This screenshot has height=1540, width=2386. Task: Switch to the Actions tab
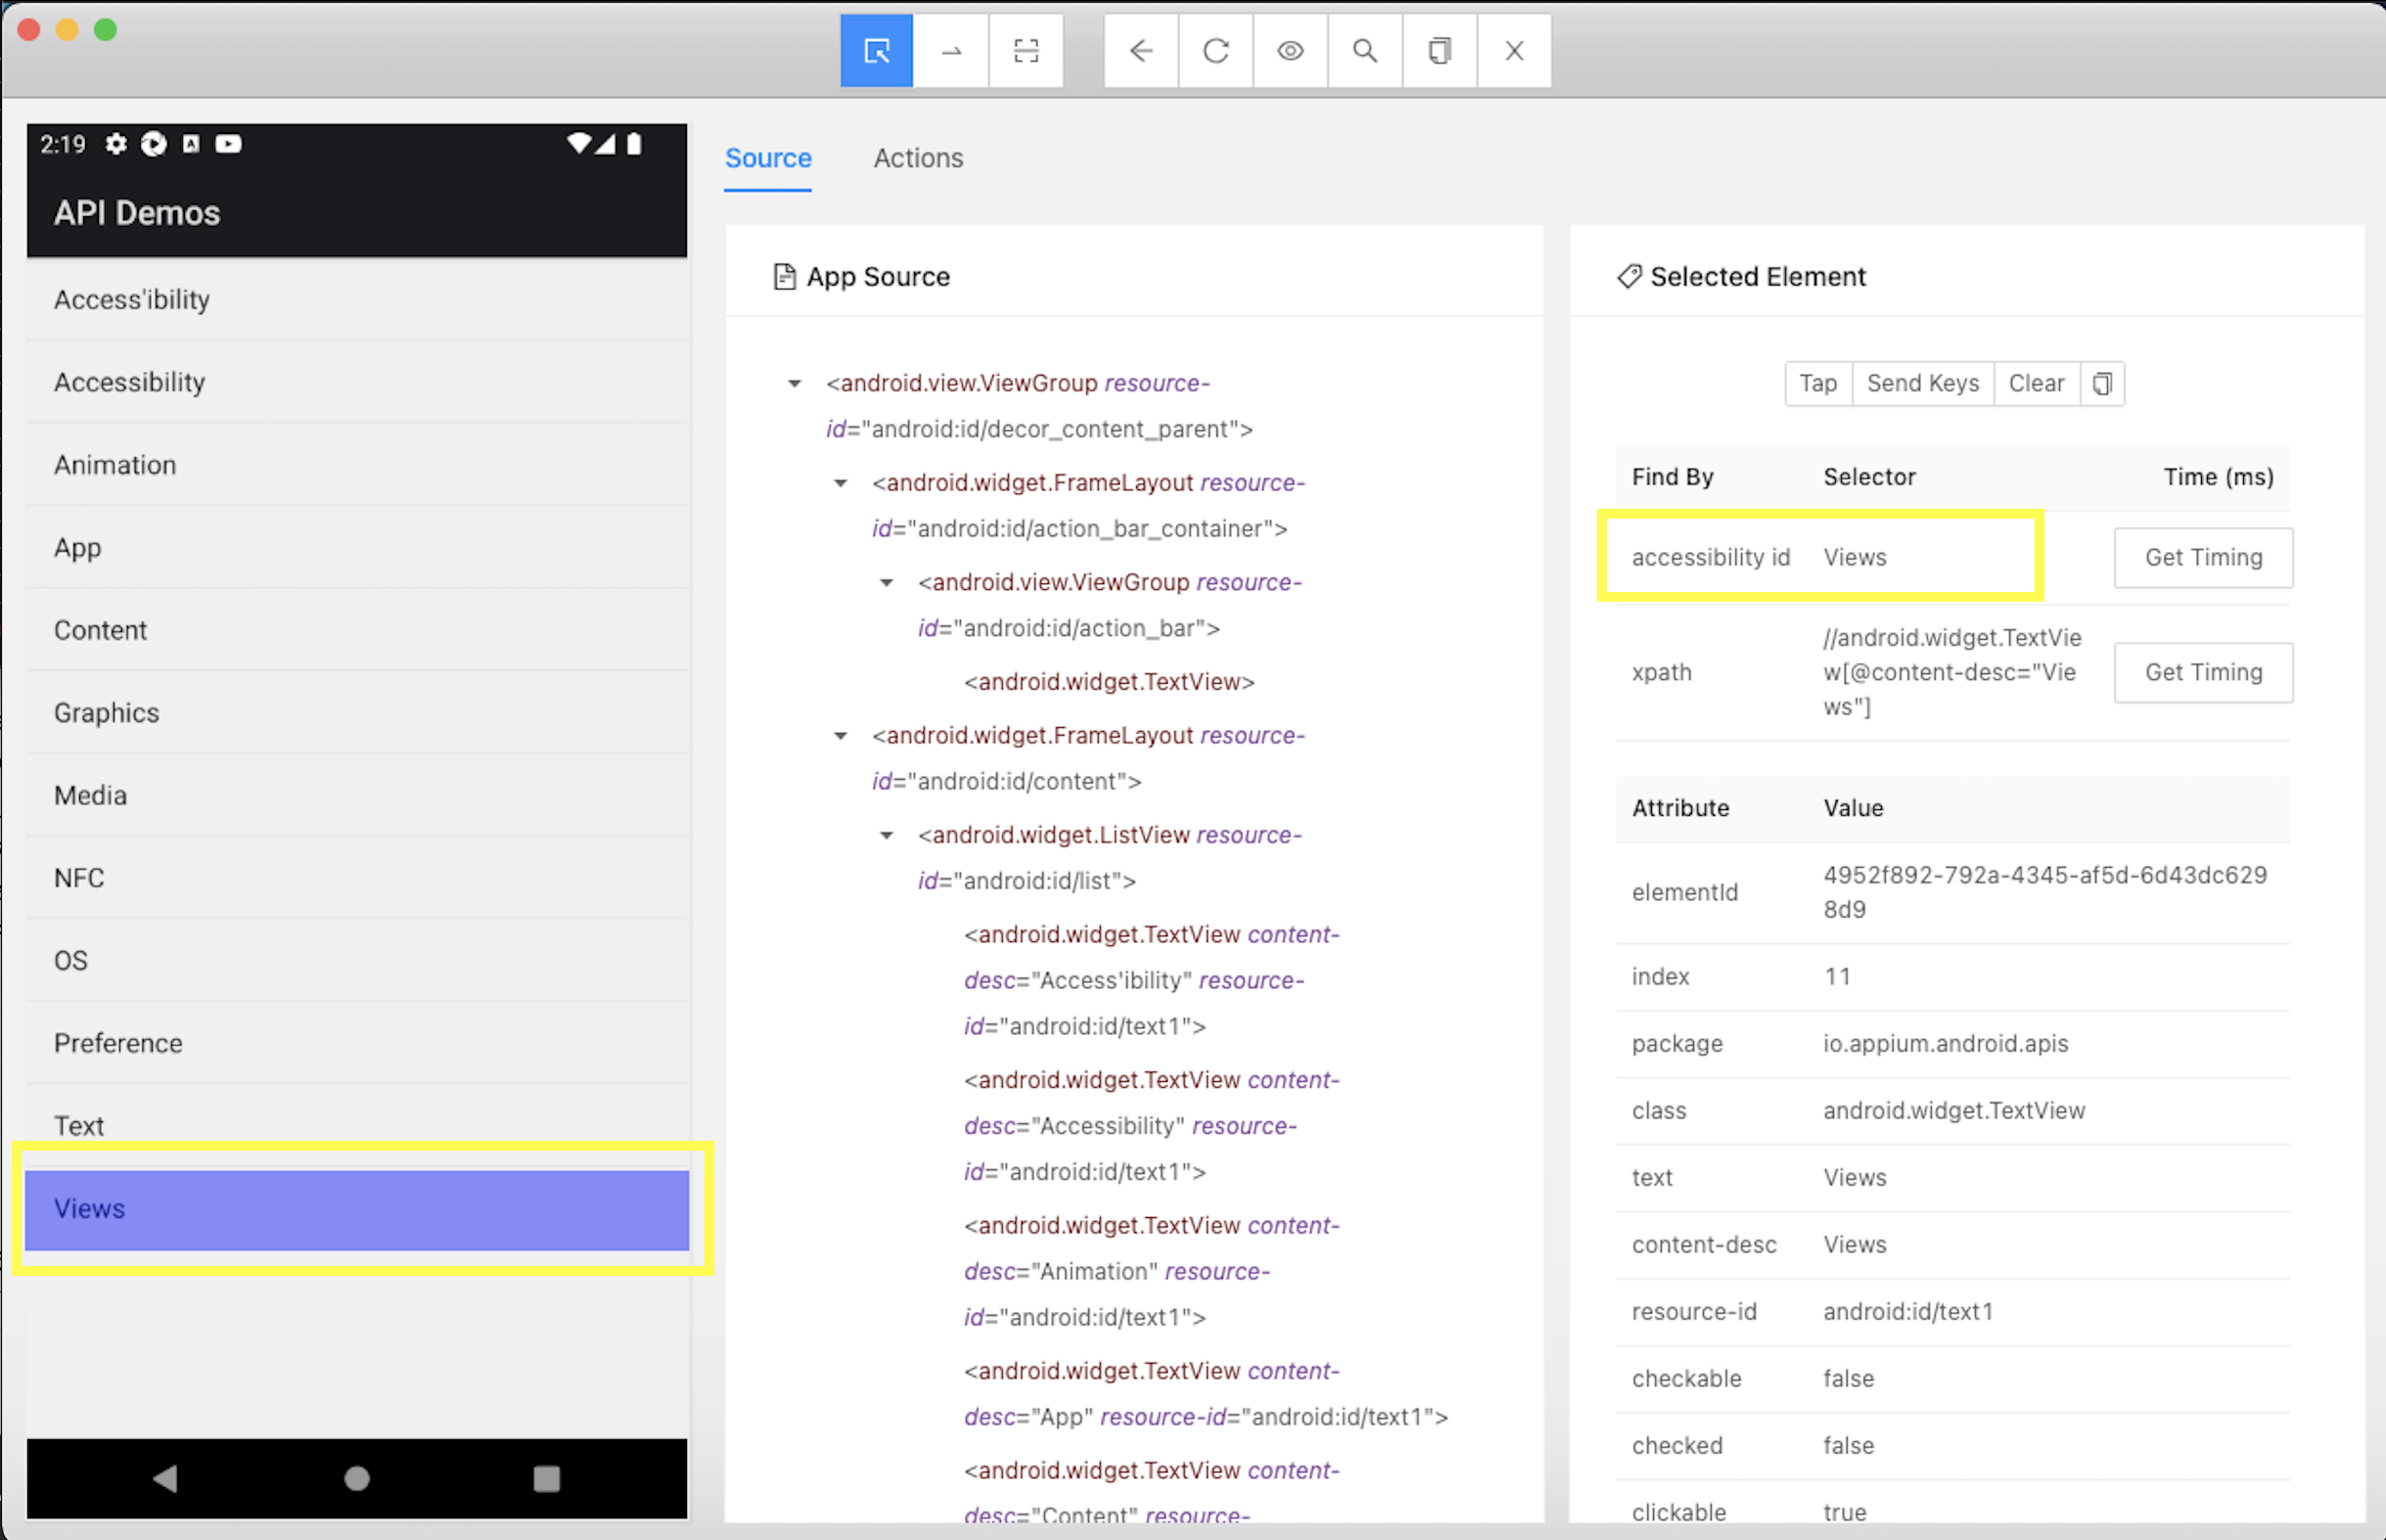coord(917,158)
